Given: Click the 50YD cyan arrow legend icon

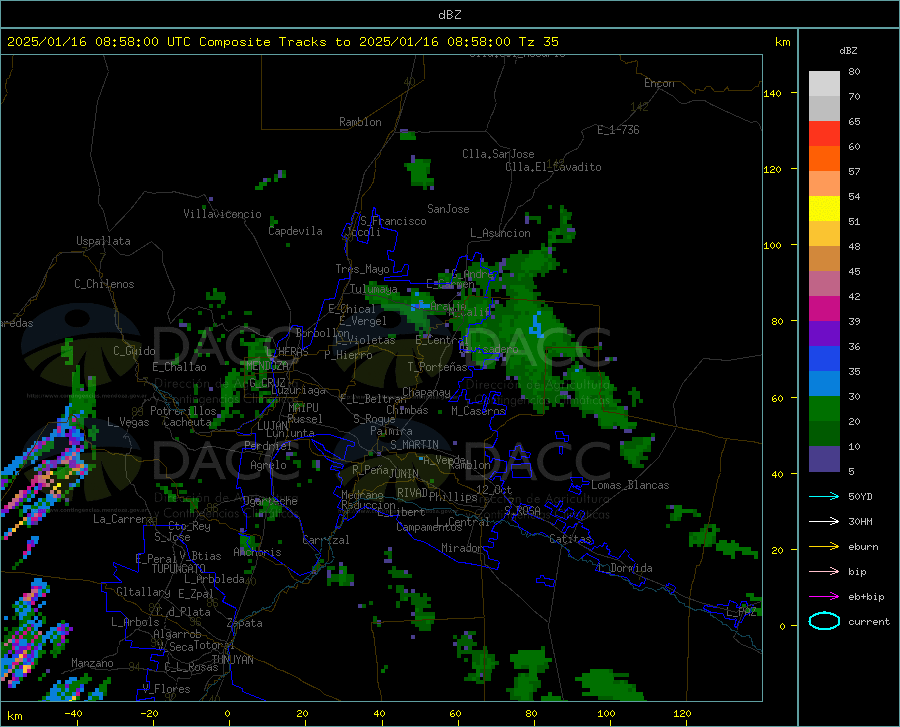Looking at the screenshot, I should click(x=824, y=496).
